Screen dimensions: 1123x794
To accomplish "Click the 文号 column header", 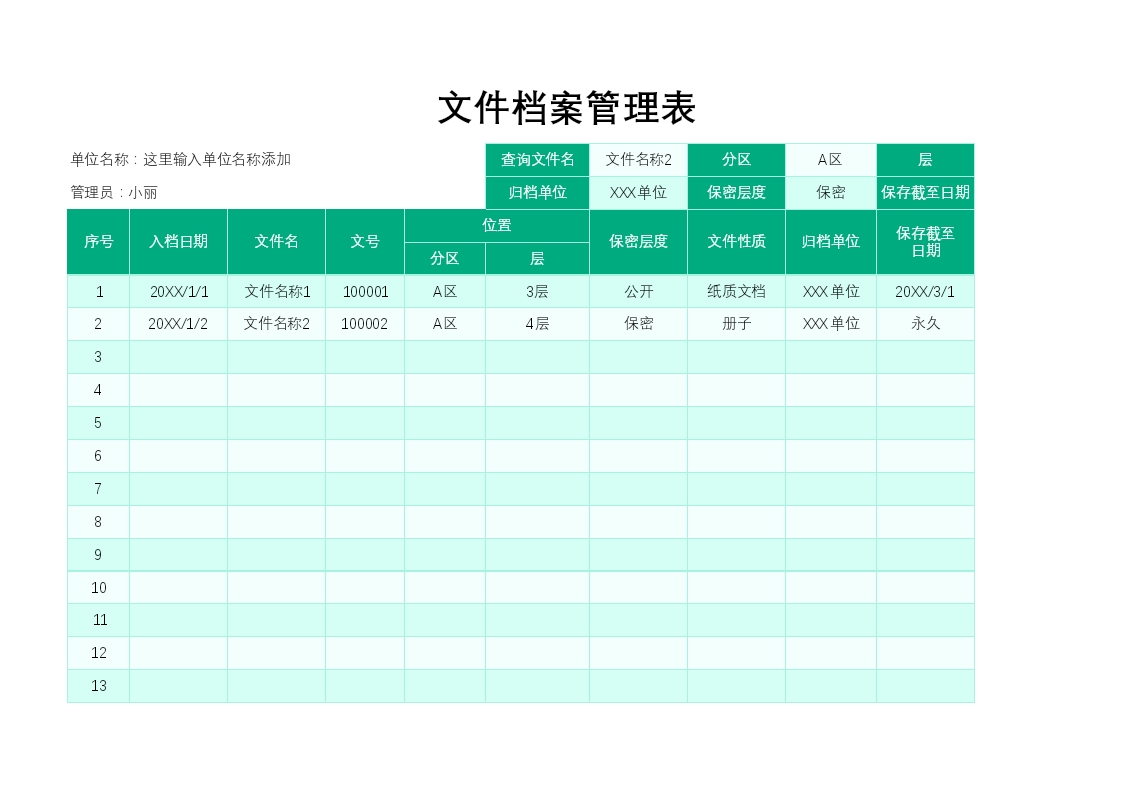I will pyautogui.click(x=365, y=242).
